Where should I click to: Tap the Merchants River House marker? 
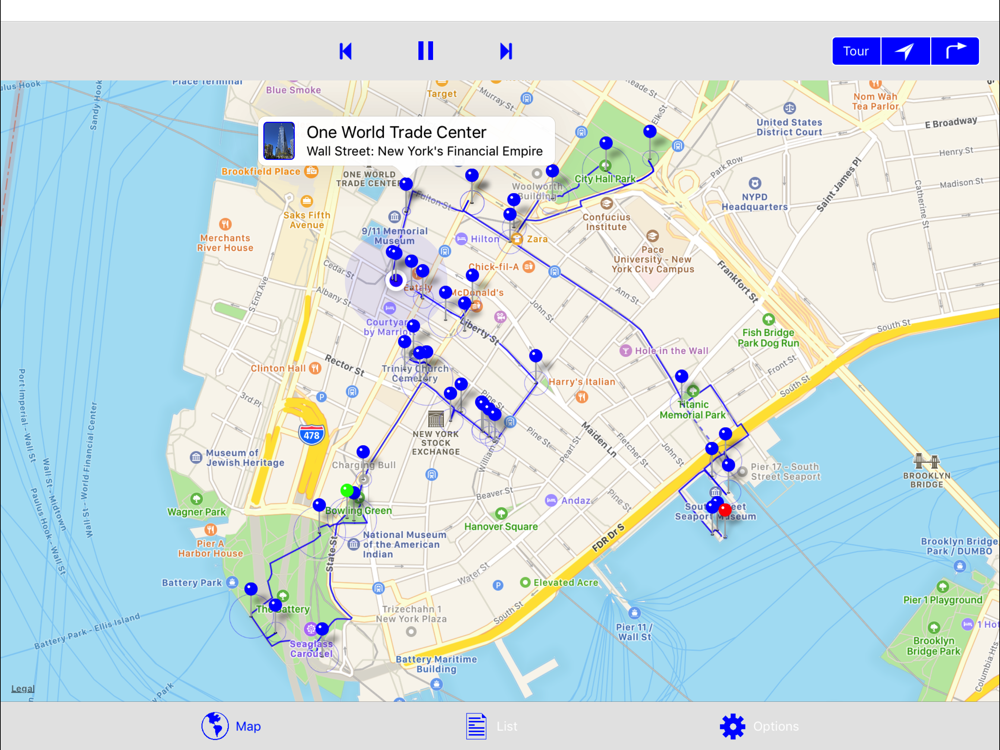click(225, 224)
